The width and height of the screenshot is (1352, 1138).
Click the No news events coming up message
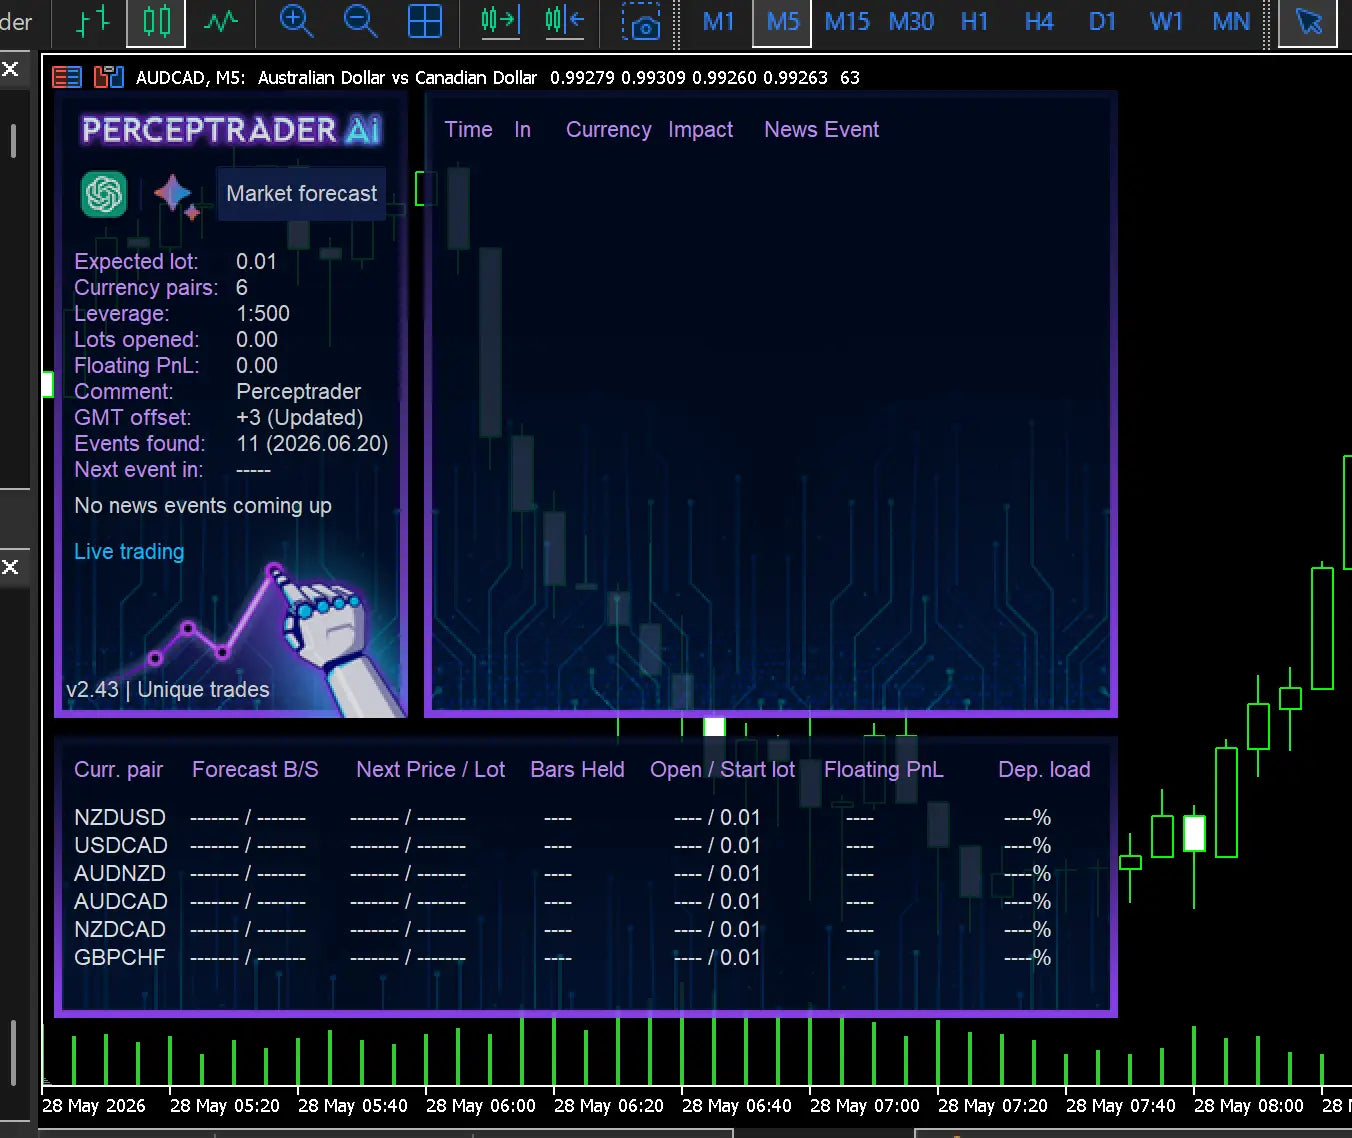point(203,505)
